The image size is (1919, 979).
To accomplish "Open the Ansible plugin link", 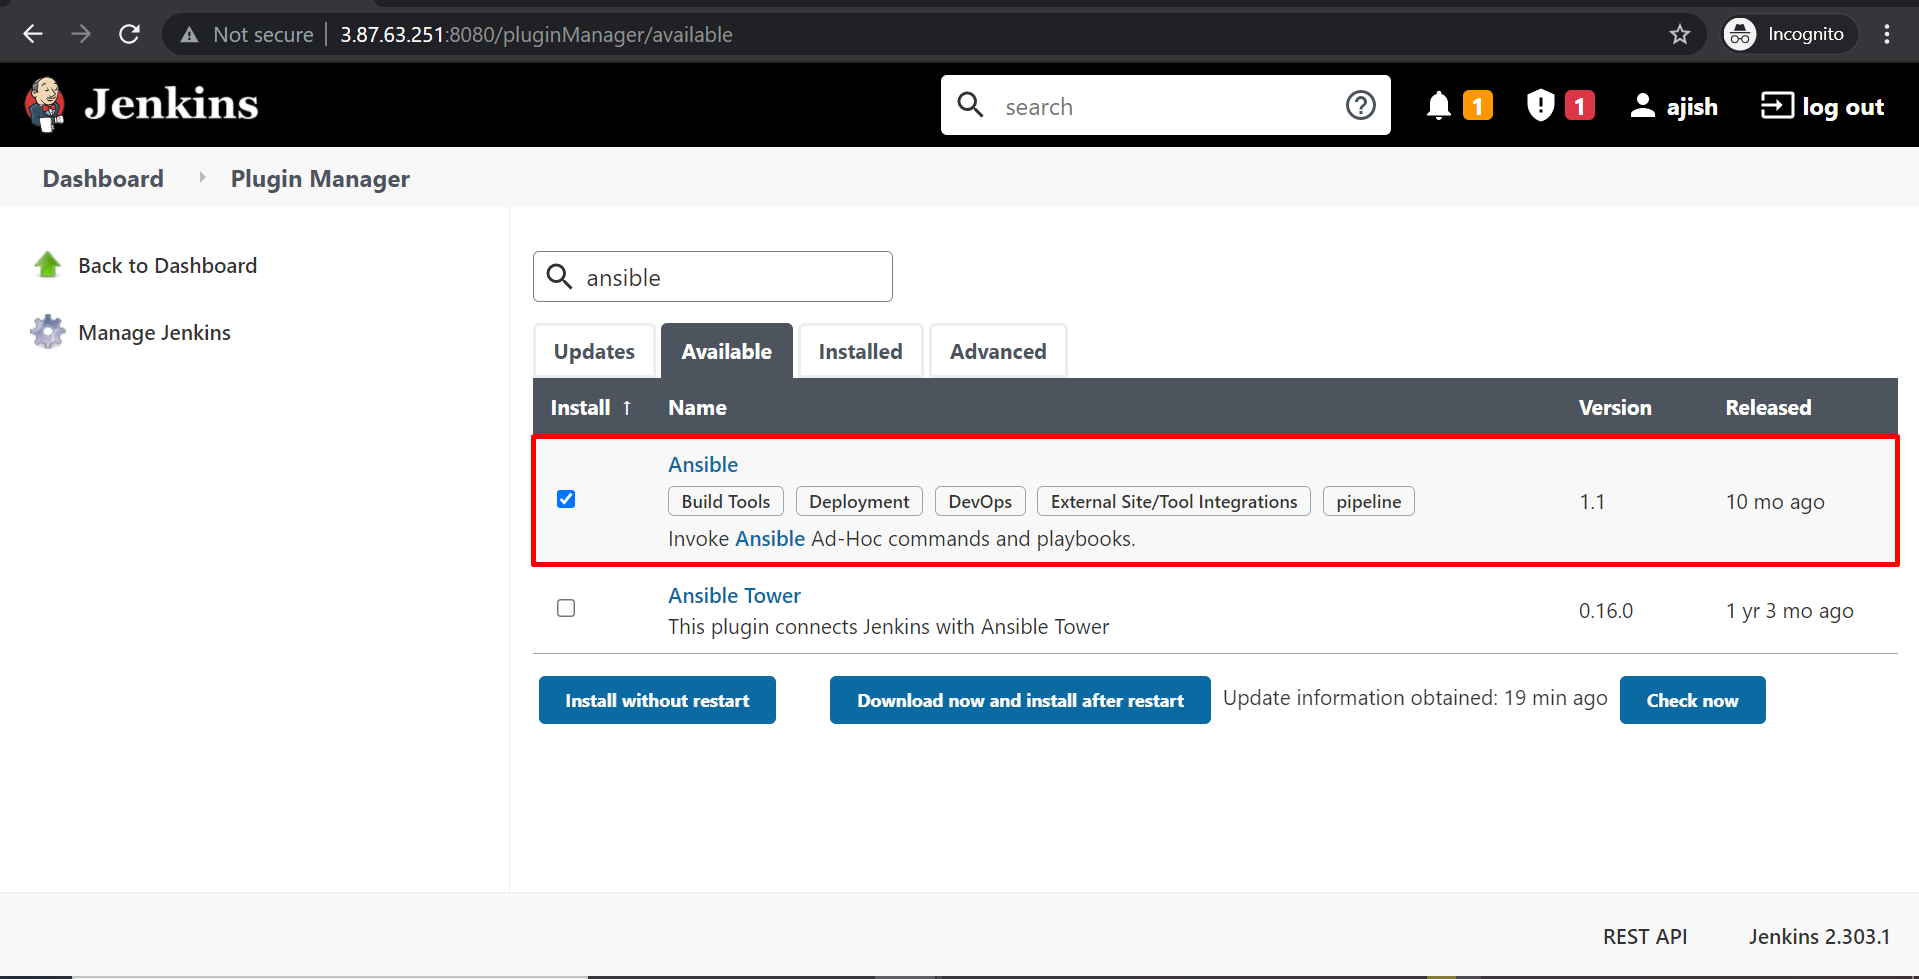I will point(703,465).
